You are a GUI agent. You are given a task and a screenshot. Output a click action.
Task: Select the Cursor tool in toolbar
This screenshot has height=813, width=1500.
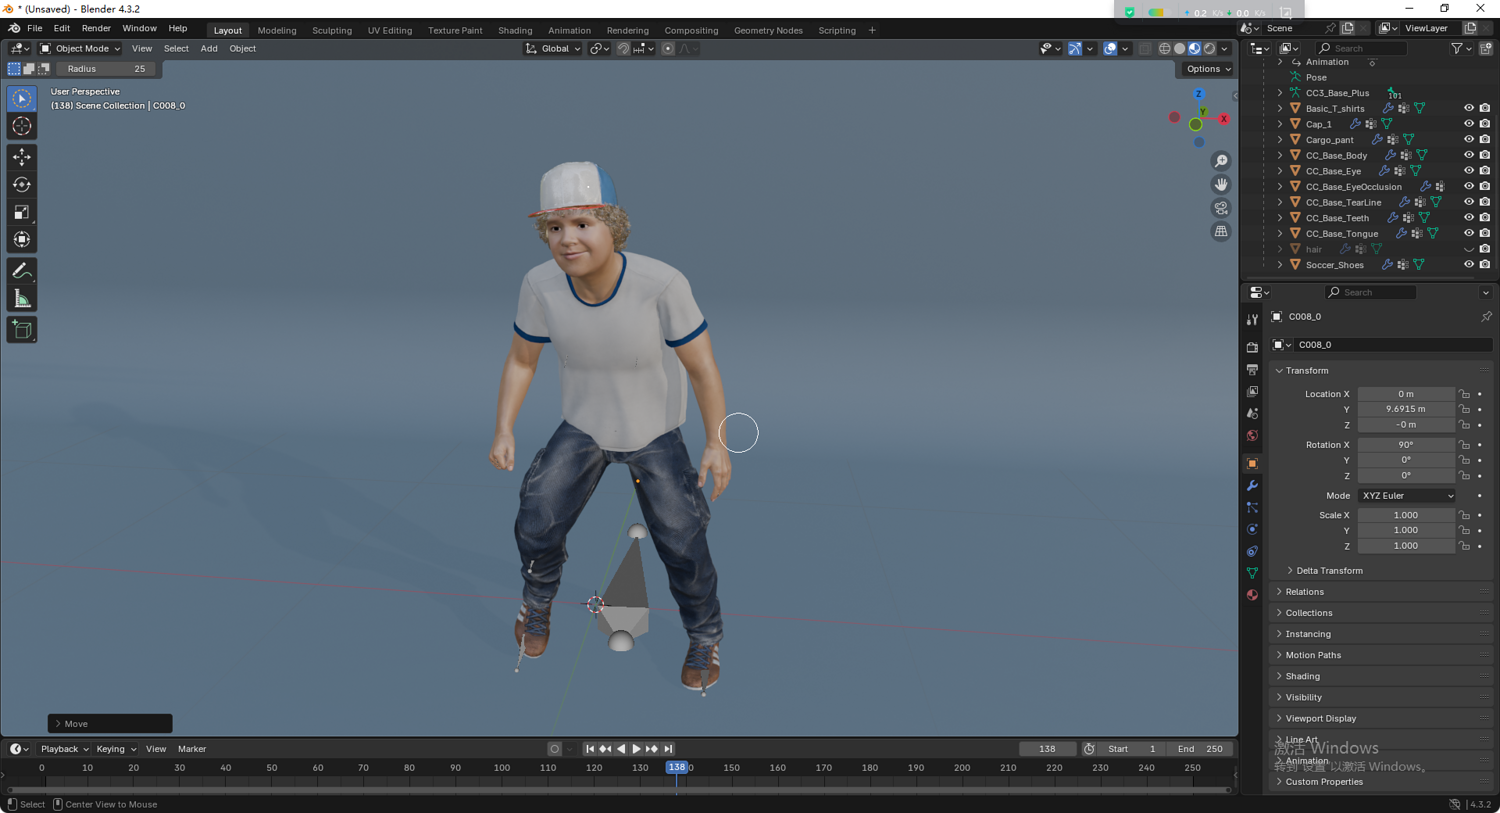(22, 126)
